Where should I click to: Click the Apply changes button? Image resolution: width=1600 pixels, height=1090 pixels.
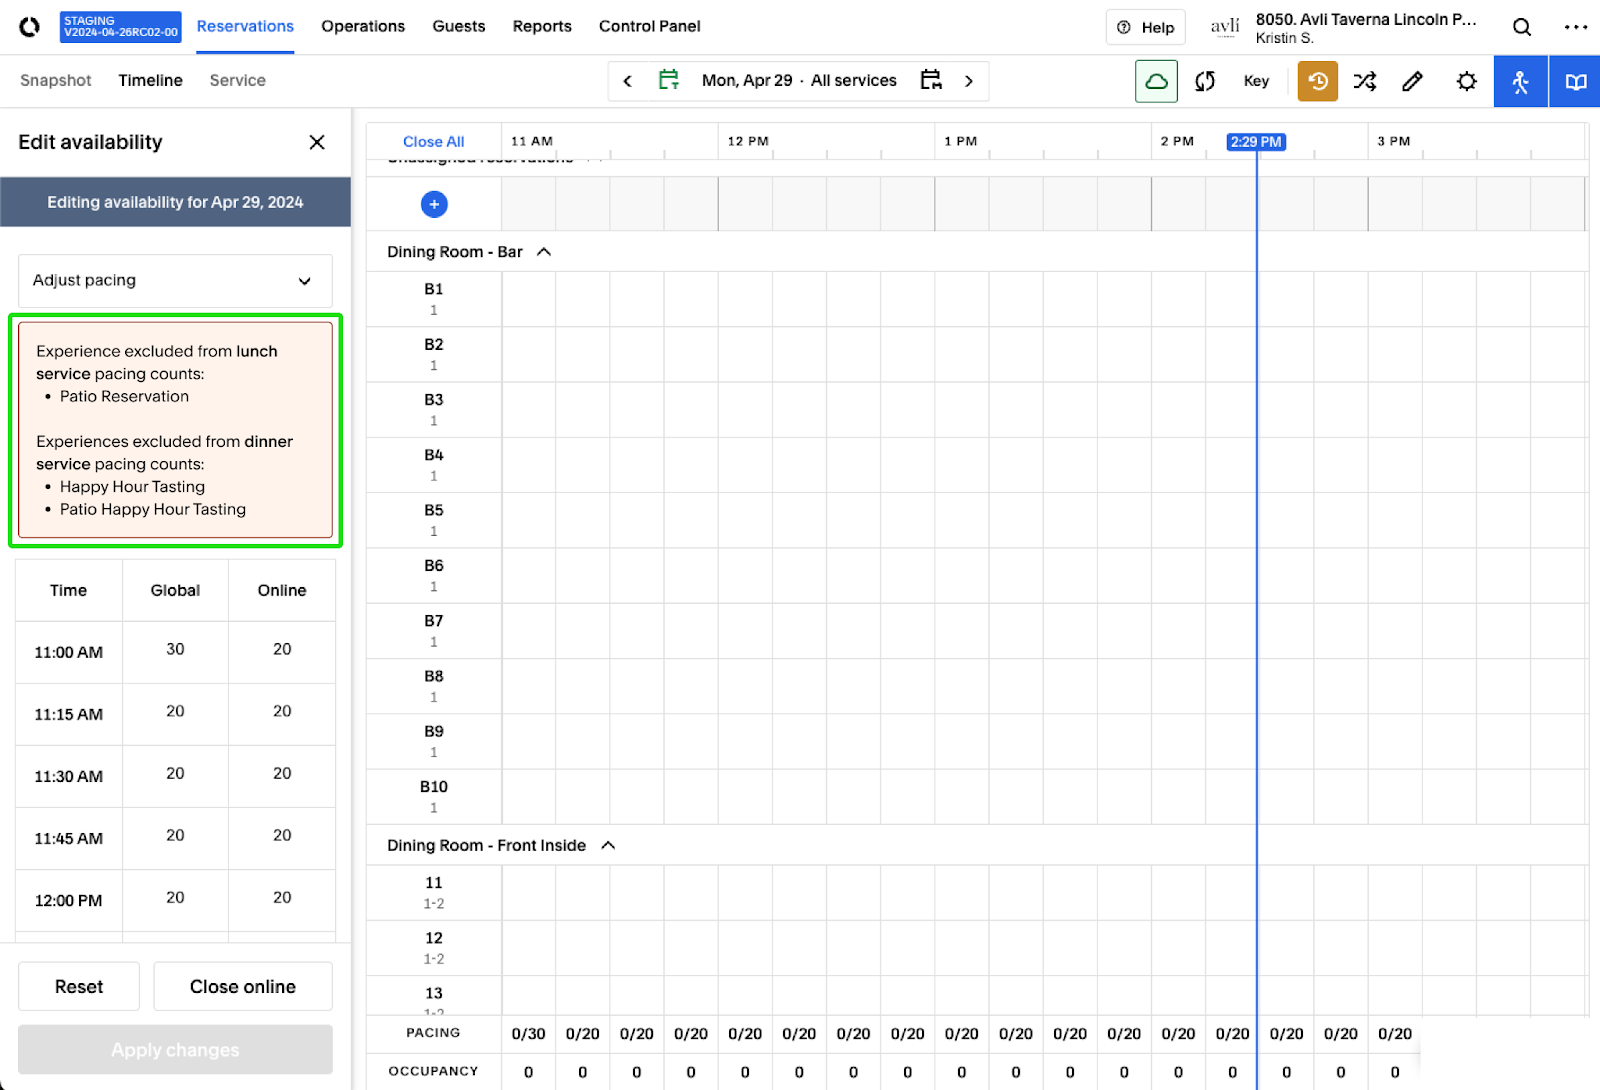[175, 1049]
